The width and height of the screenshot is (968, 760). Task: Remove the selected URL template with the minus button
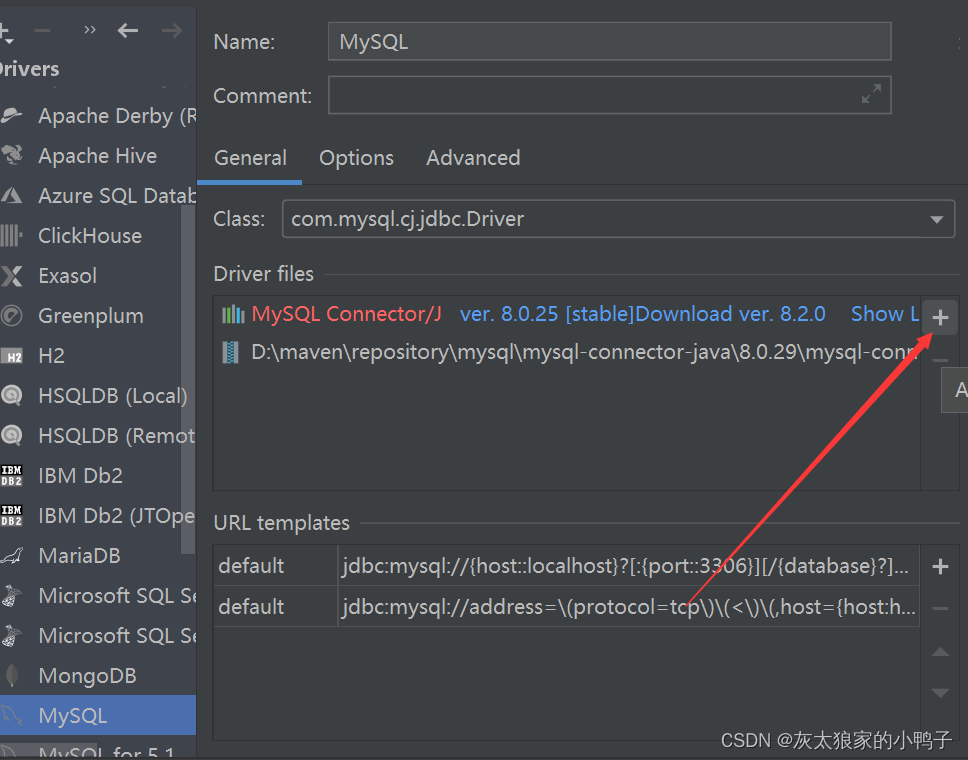940,608
